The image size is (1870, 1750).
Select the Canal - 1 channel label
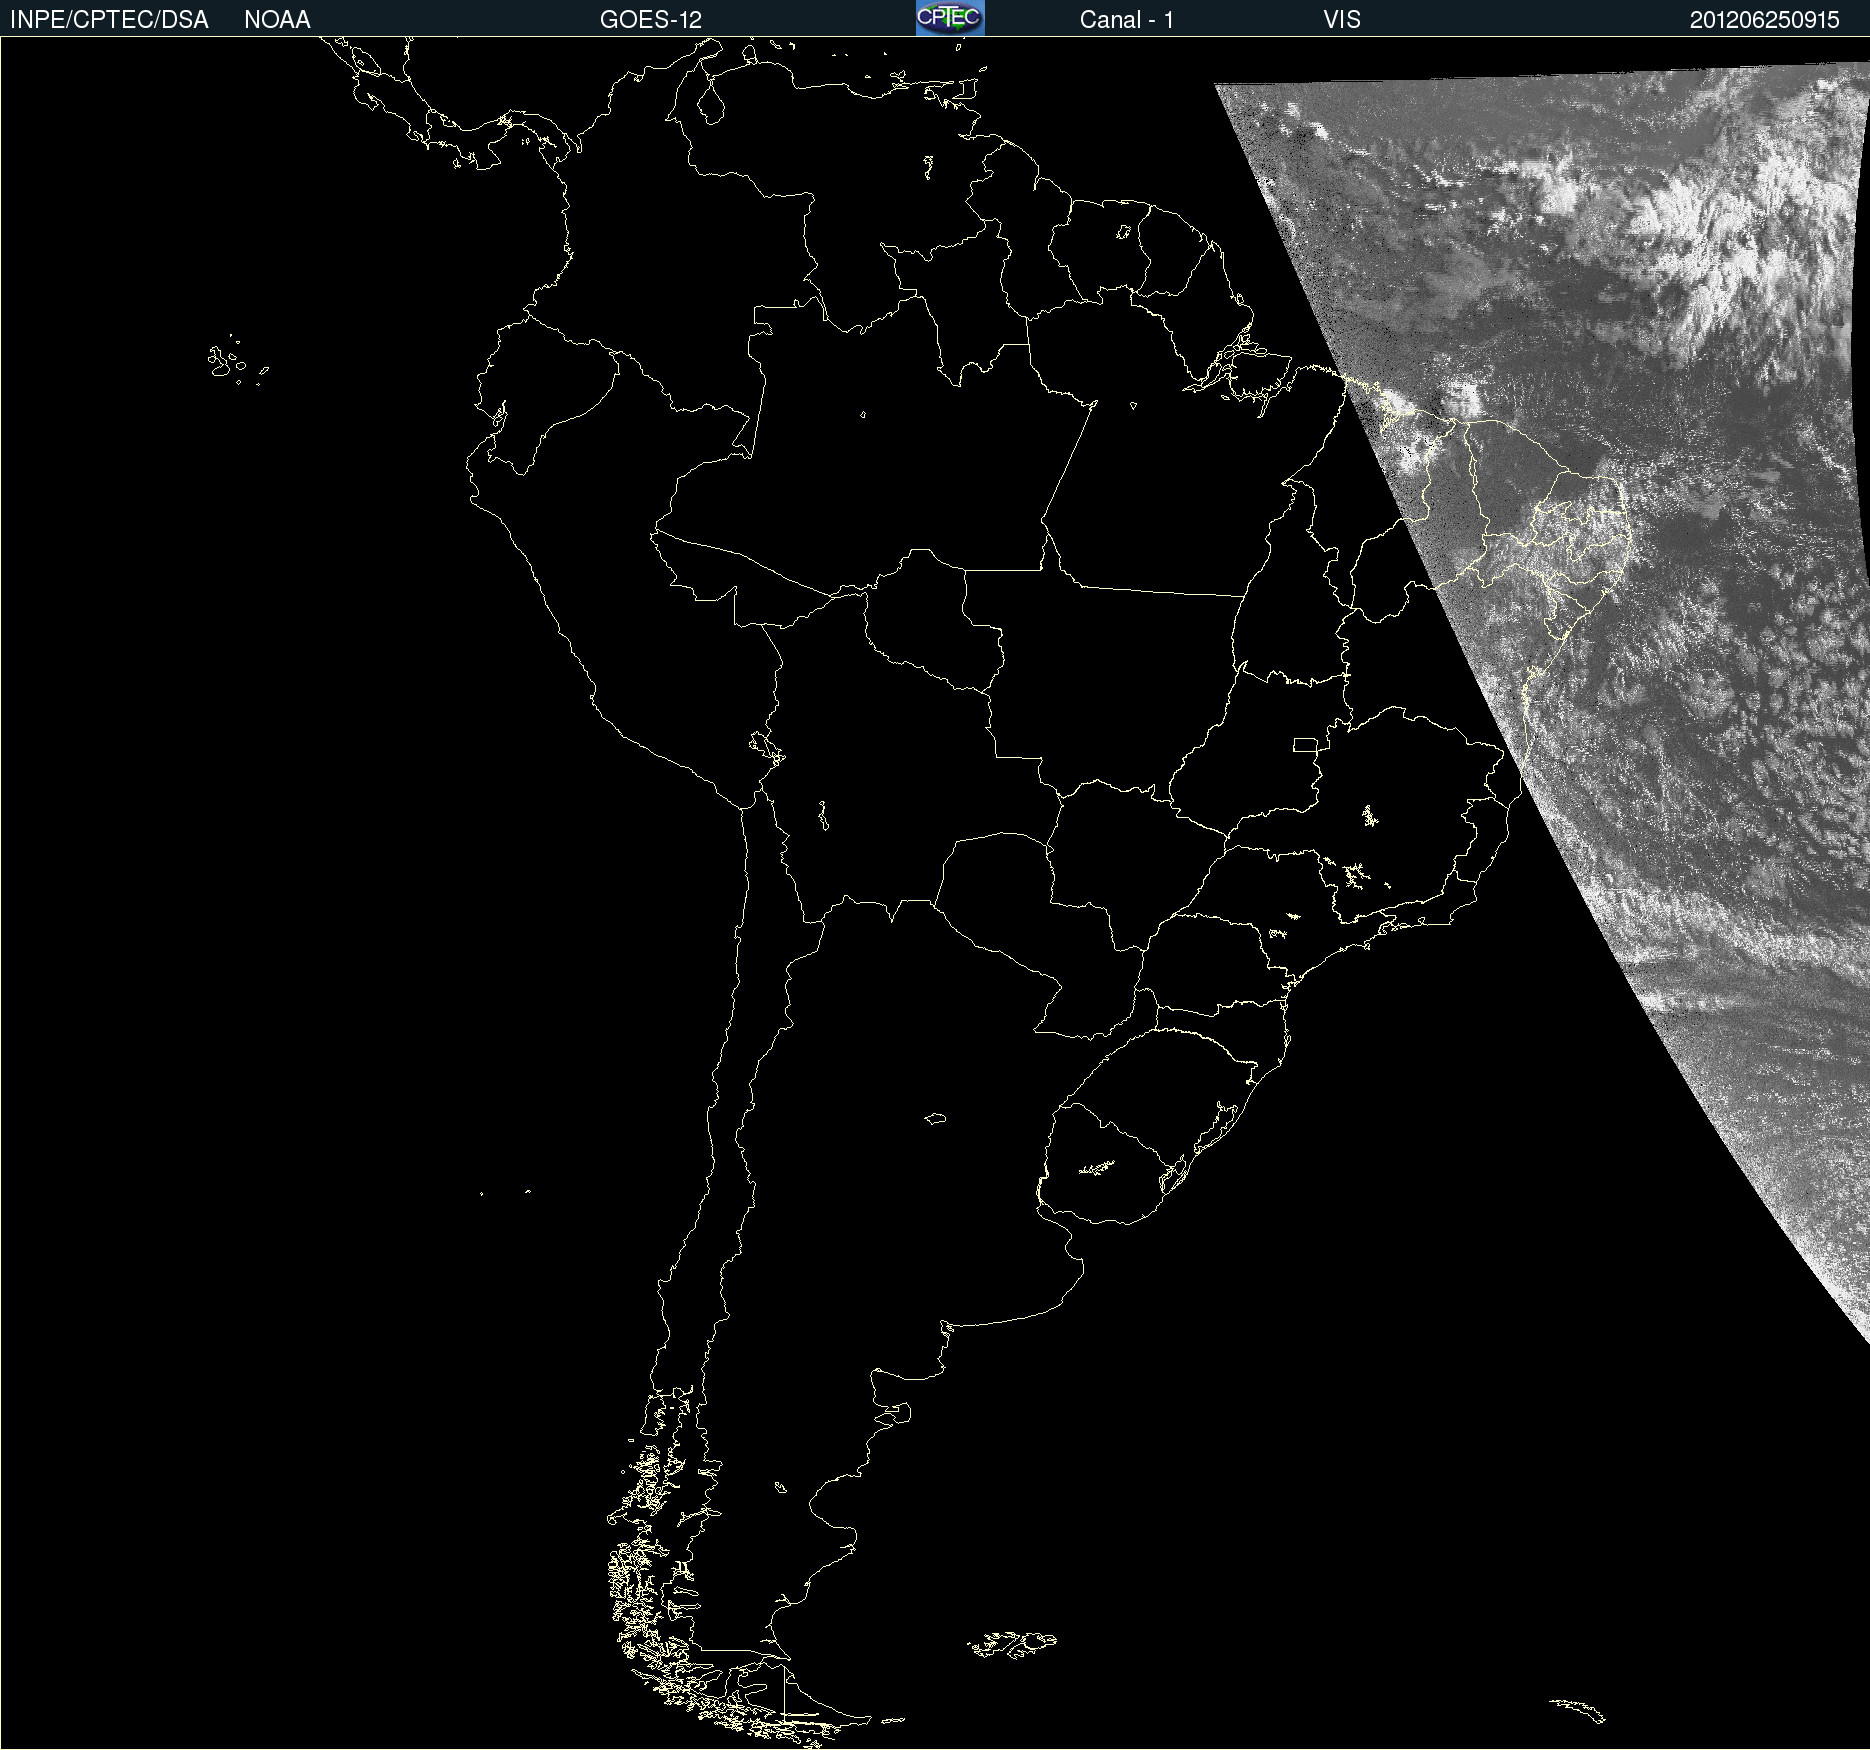tap(1127, 20)
